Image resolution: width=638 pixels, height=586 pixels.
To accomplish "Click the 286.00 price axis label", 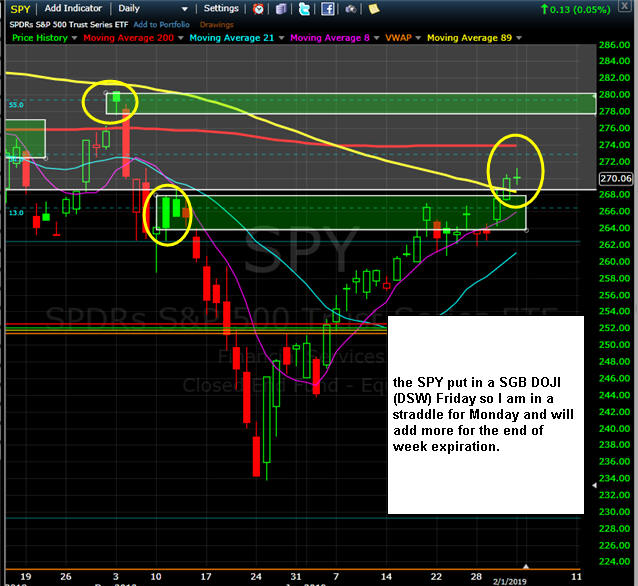I will click(614, 45).
